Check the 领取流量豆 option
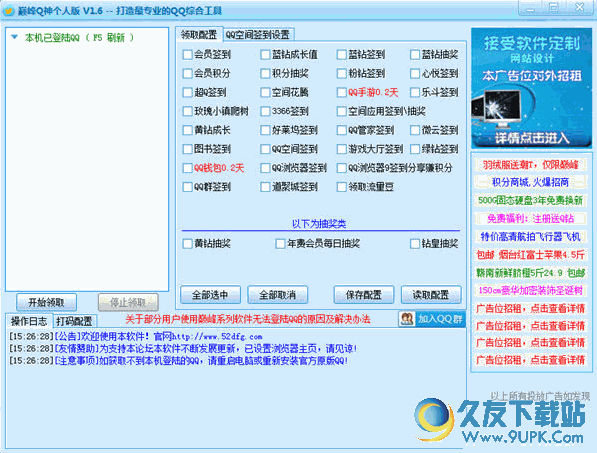Image resolution: width=597 pixels, height=453 pixels. 342,187
